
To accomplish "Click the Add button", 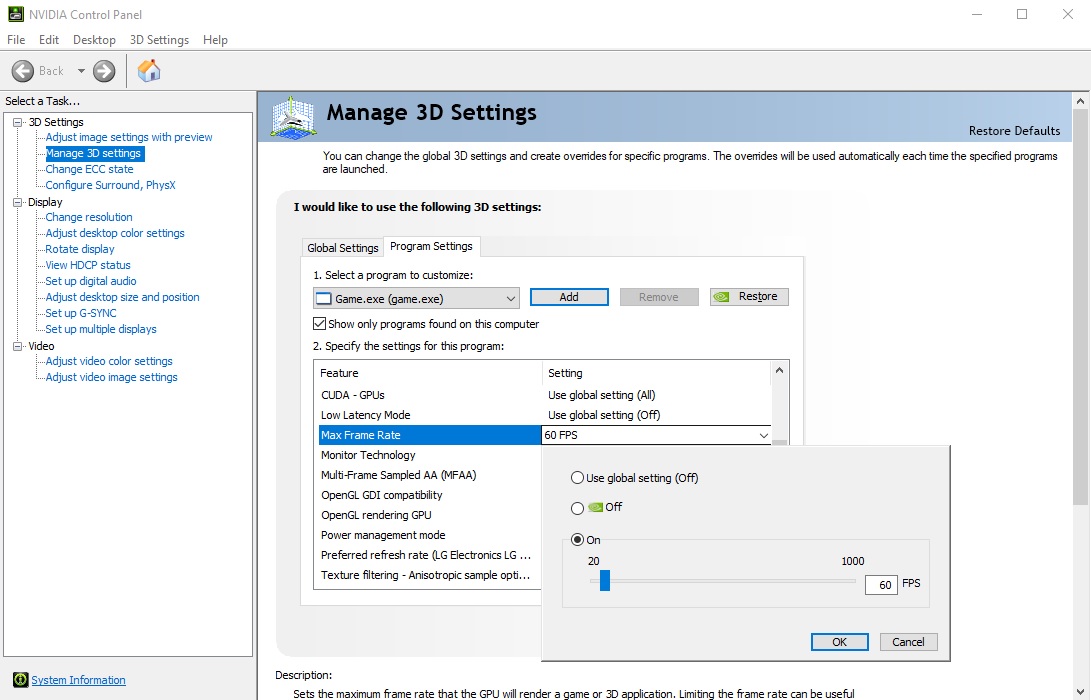I will point(569,297).
